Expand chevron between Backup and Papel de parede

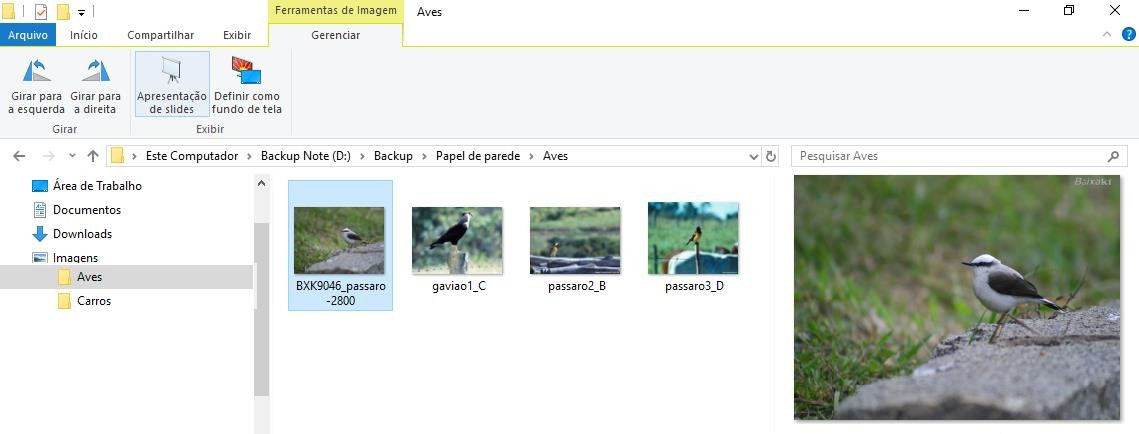(x=424, y=156)
